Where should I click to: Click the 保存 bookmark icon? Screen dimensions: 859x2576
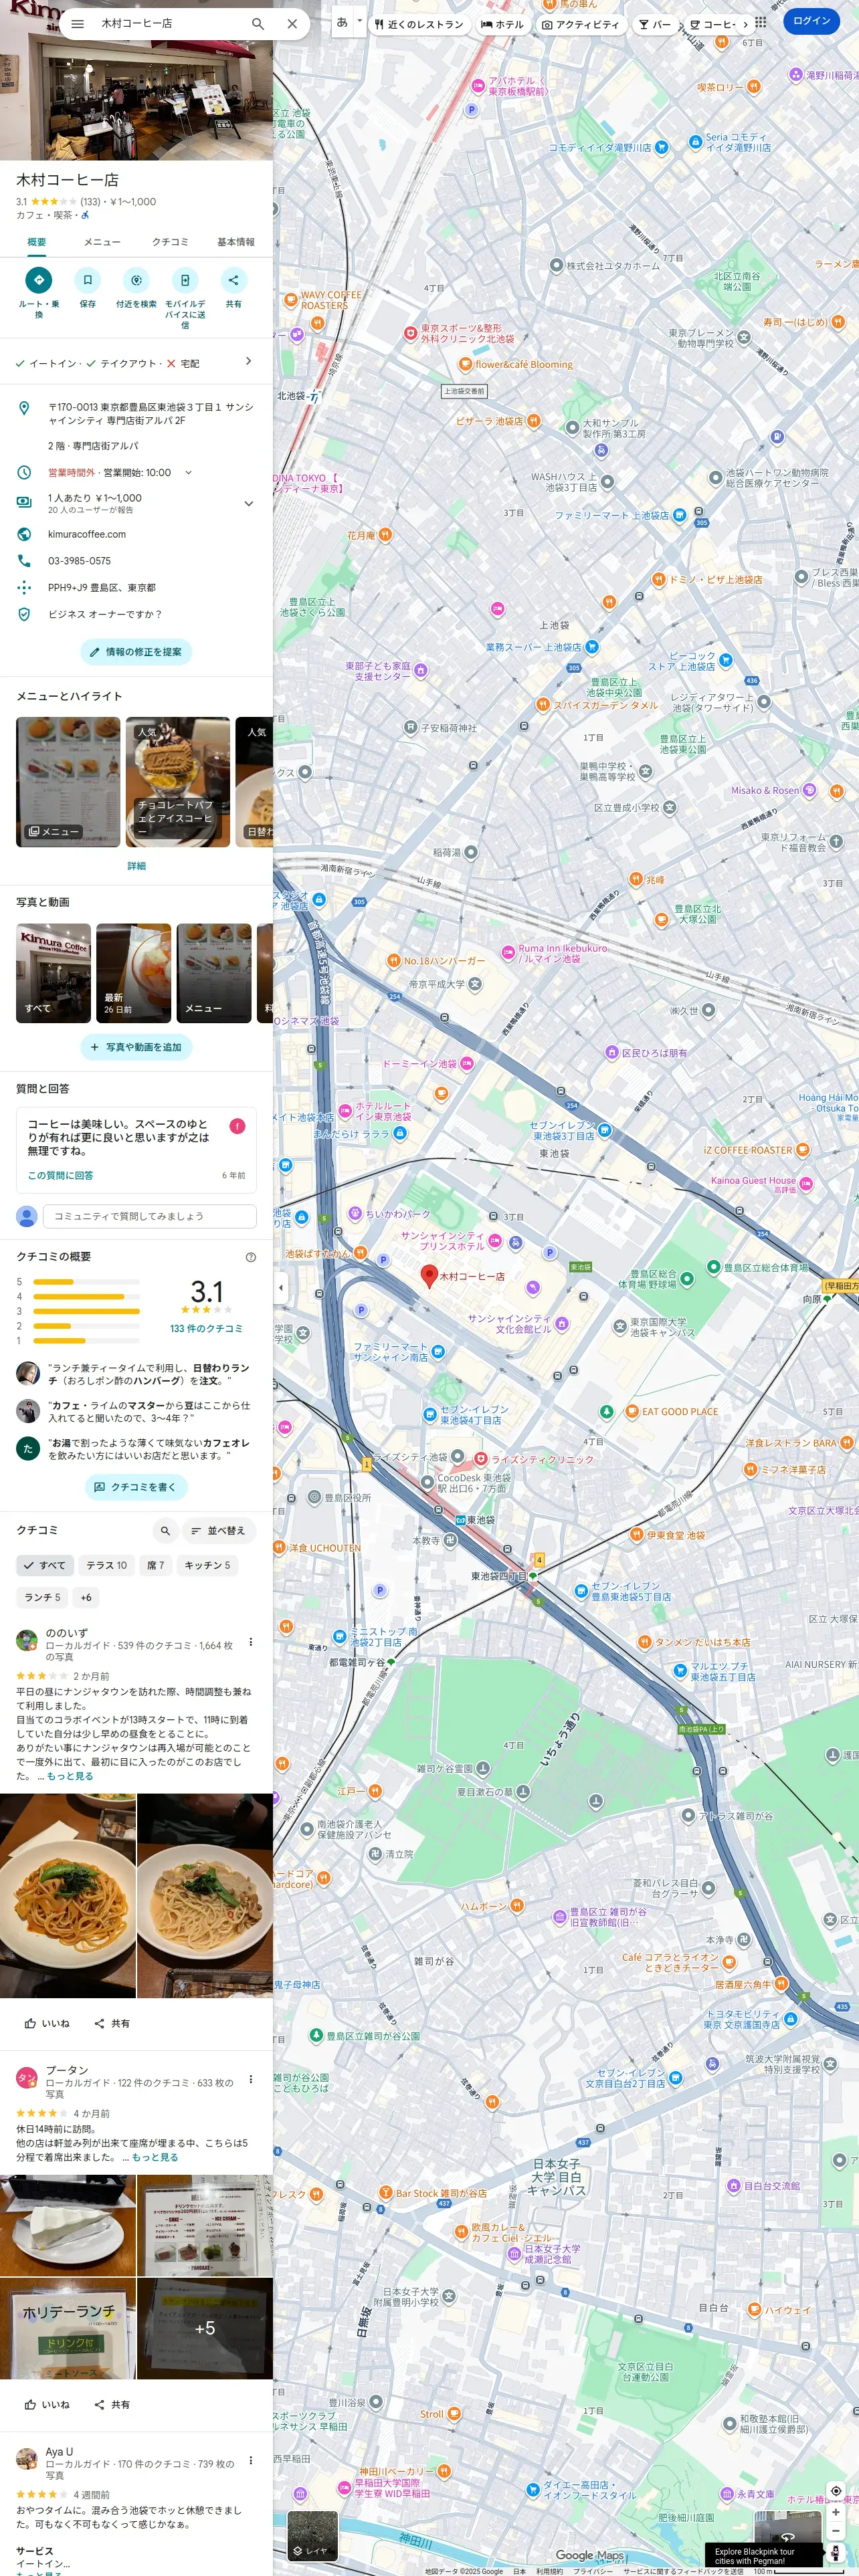(88, 280)
